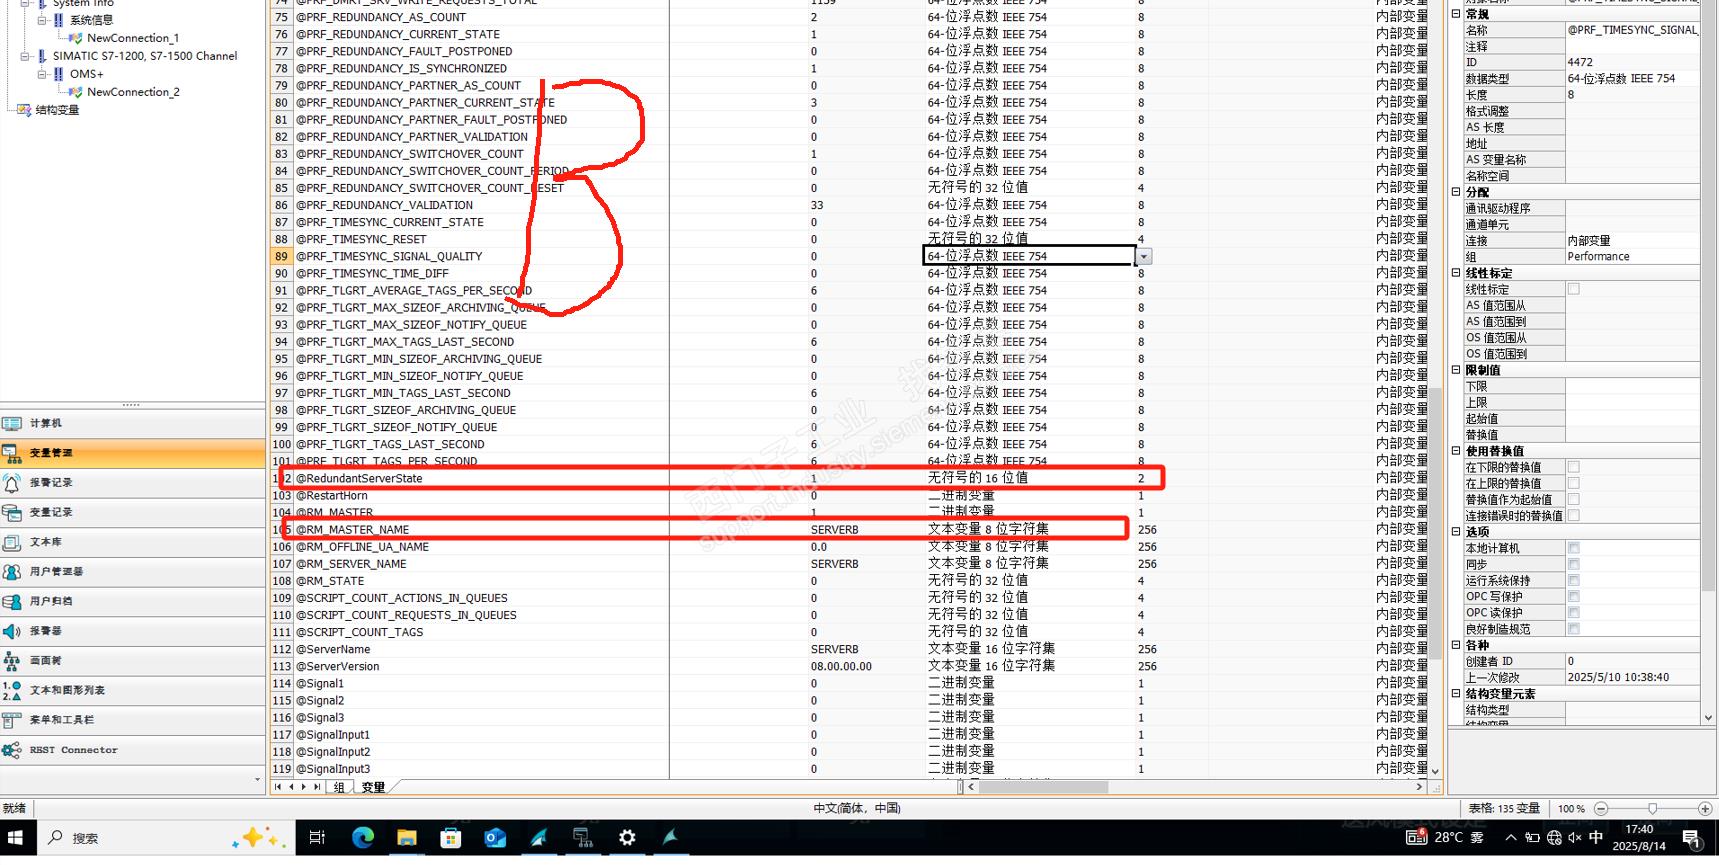Select NewConnection_1 in tree
Viewport: 1719px width, 865px height.
point(132,38)
